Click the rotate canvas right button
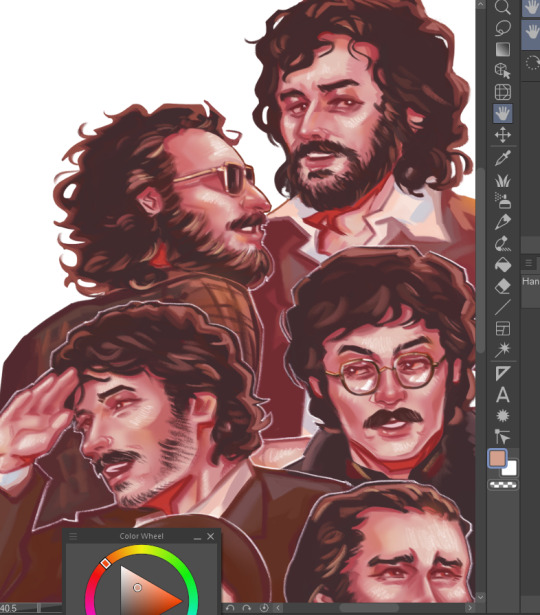The image size is (540, 615). [247, 609]
